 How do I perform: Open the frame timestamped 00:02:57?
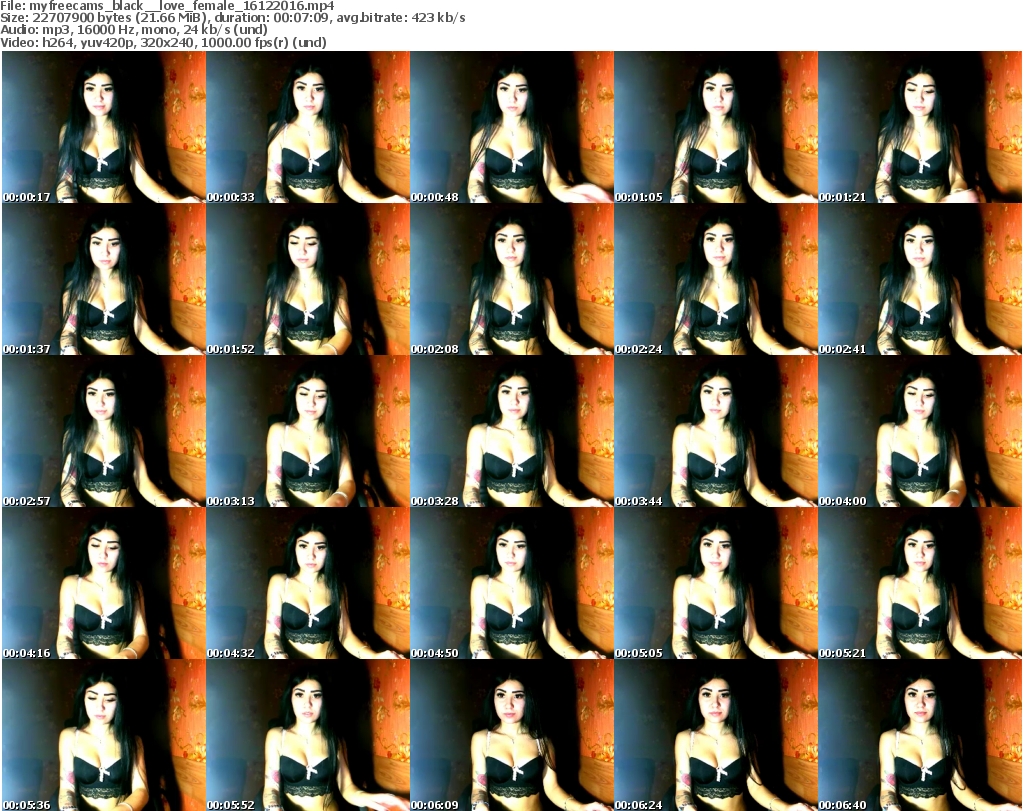point(103,431)
